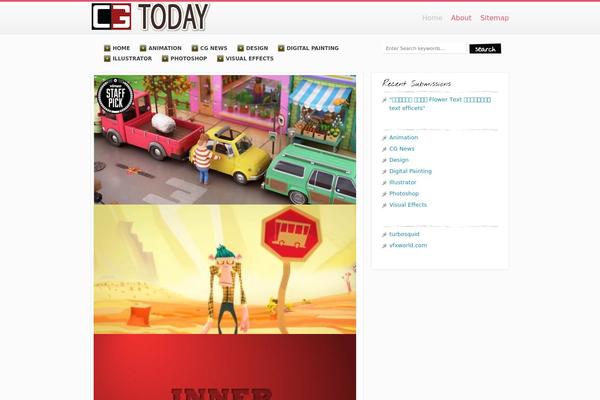Open the ANIMATION navigation category
Screen dimensions: 600x400
(x=165, y=48)
